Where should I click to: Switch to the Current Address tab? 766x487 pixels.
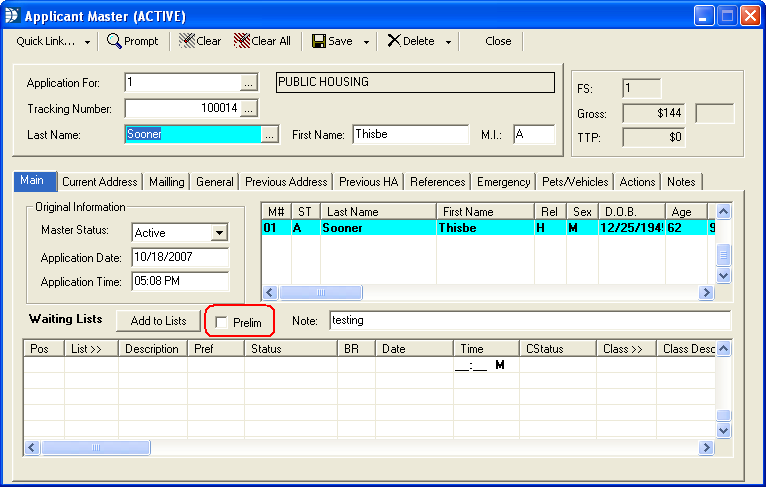99,182
